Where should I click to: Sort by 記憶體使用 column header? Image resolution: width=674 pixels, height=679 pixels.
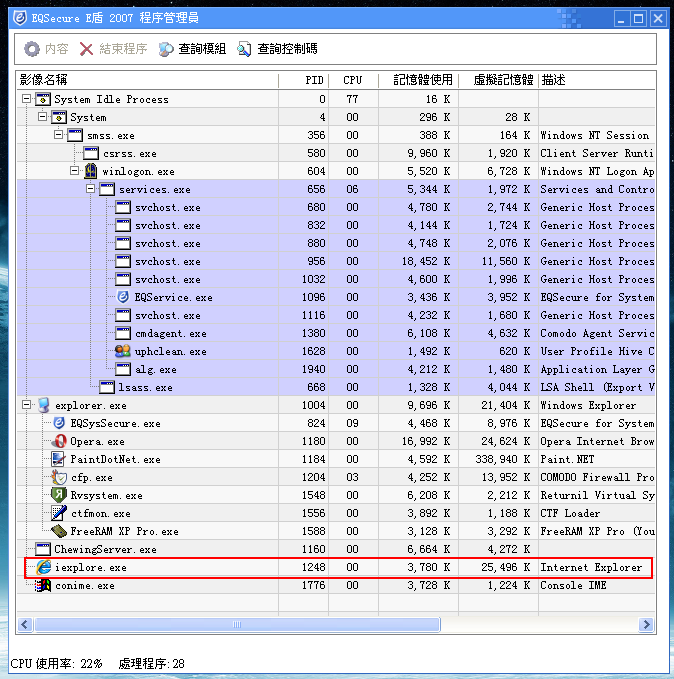click(x=418, y=80)
